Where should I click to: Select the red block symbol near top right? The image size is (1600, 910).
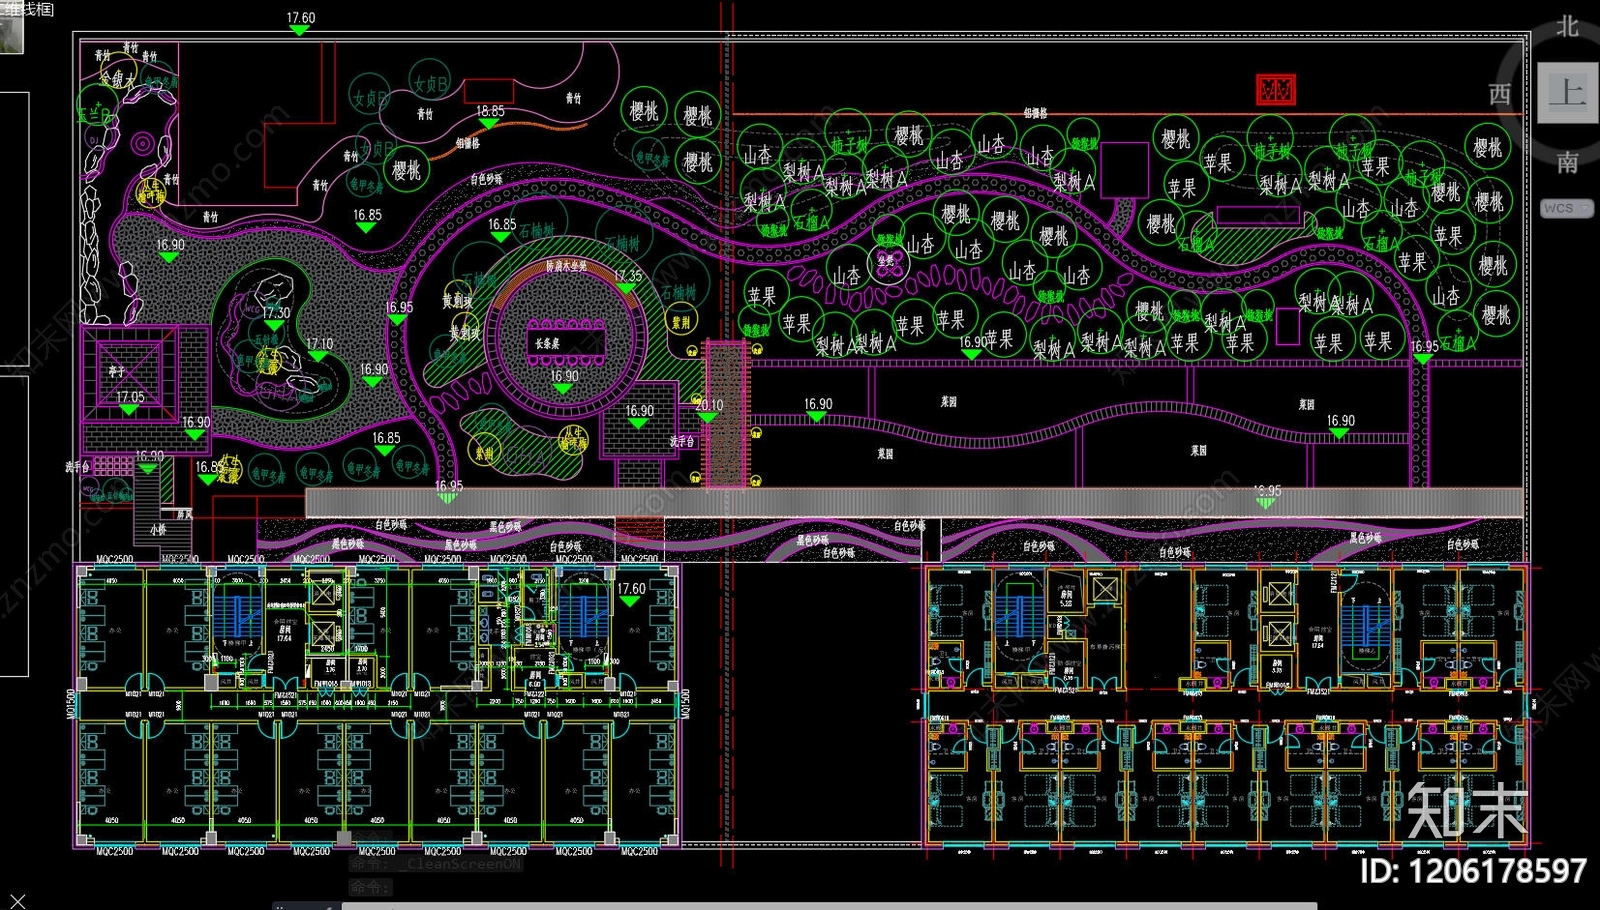(x=1275, y=90)
